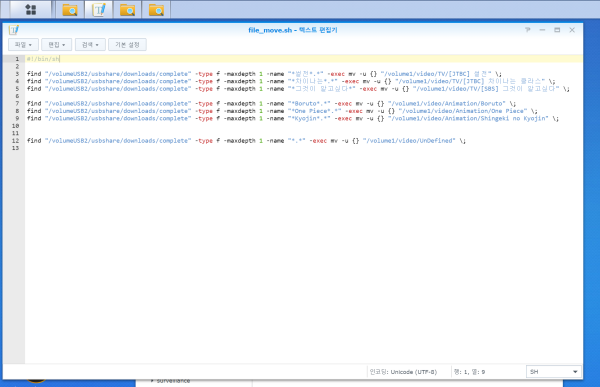Click the 기본 설정 button
The image size is (600, 387).
click(127, 45)
